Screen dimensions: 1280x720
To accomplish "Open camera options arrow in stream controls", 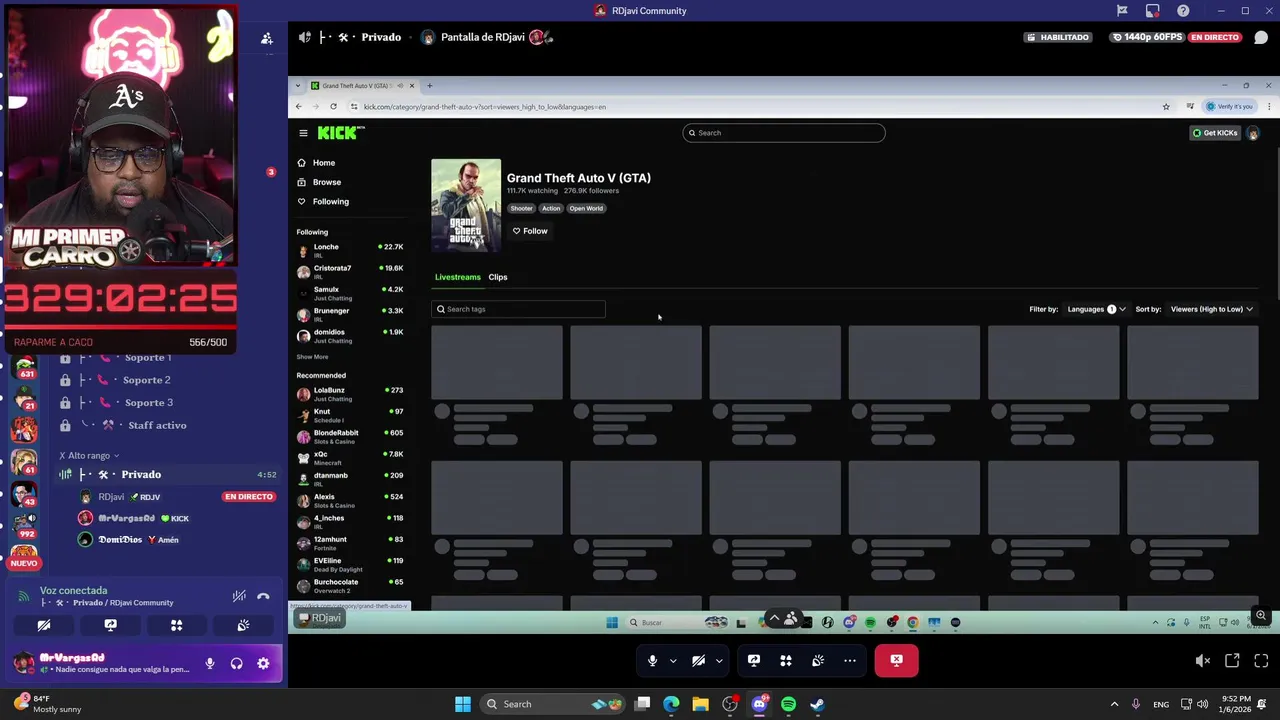I will point(719,661).
